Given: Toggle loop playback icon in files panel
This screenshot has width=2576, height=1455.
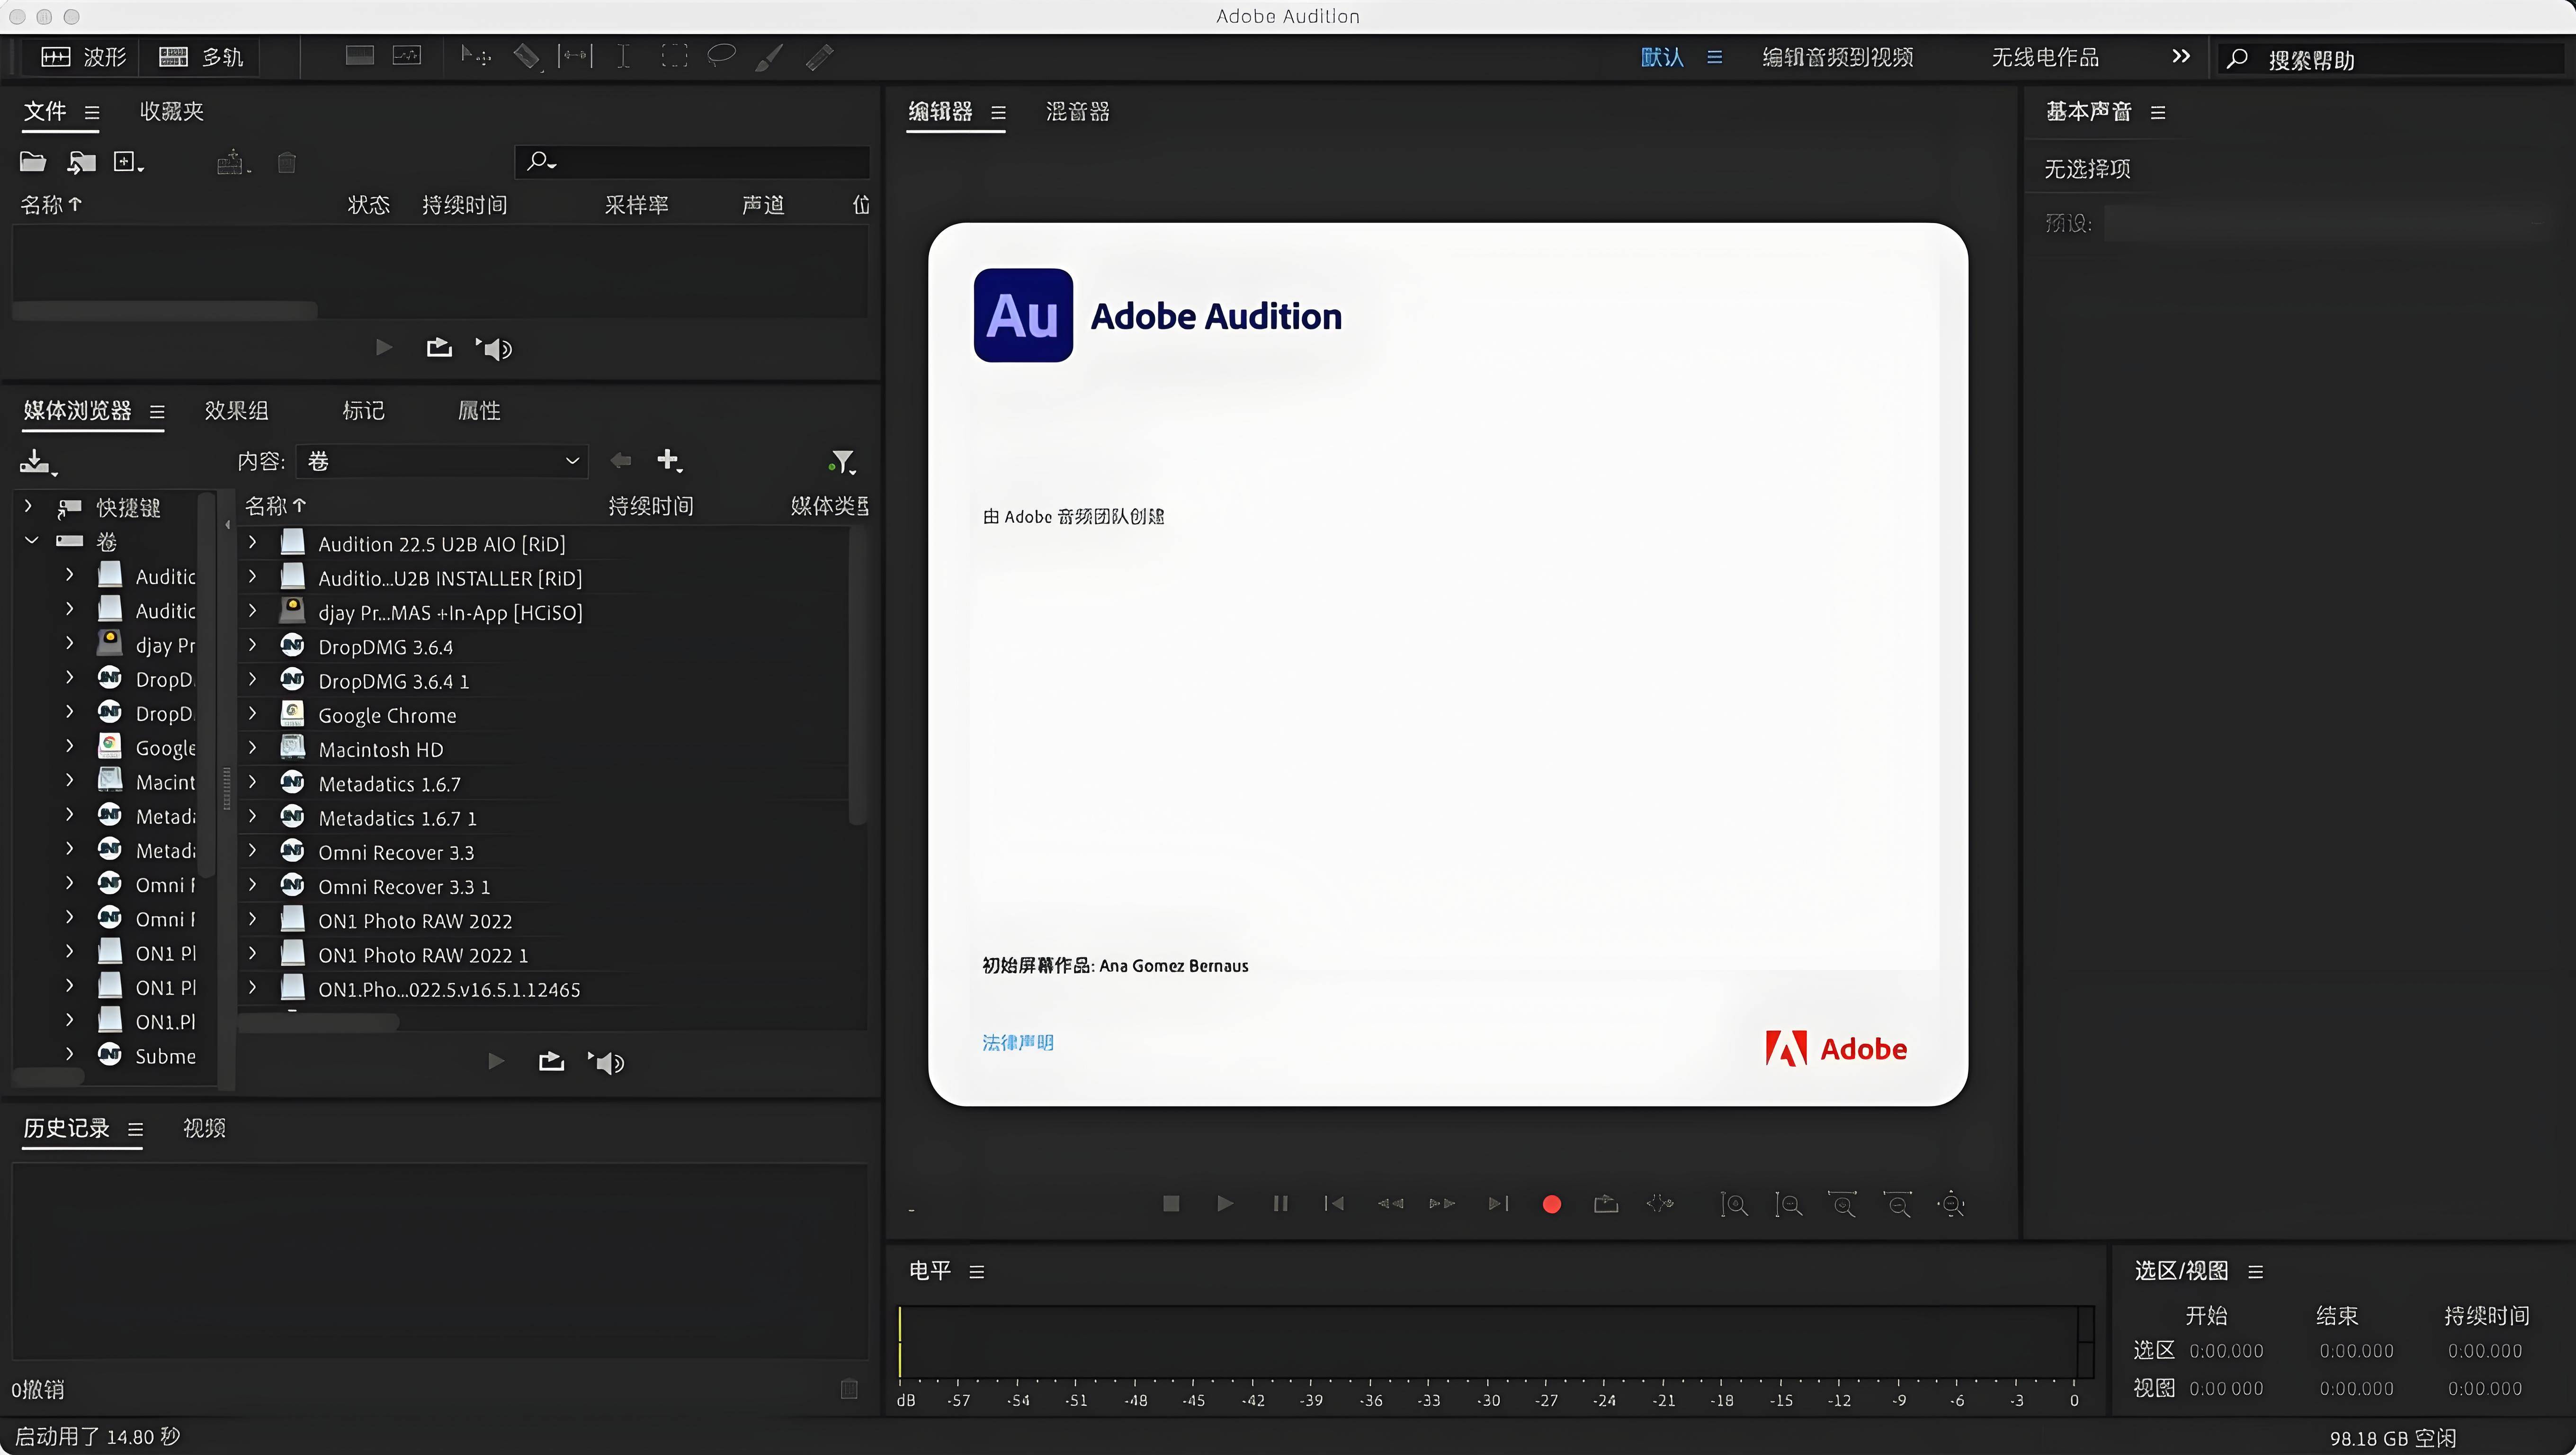Looking at the screenshot, I should pos(439,347).
